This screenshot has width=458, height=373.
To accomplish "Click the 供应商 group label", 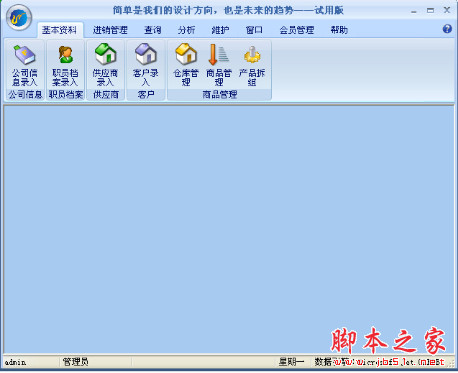I will pos(106,95).
